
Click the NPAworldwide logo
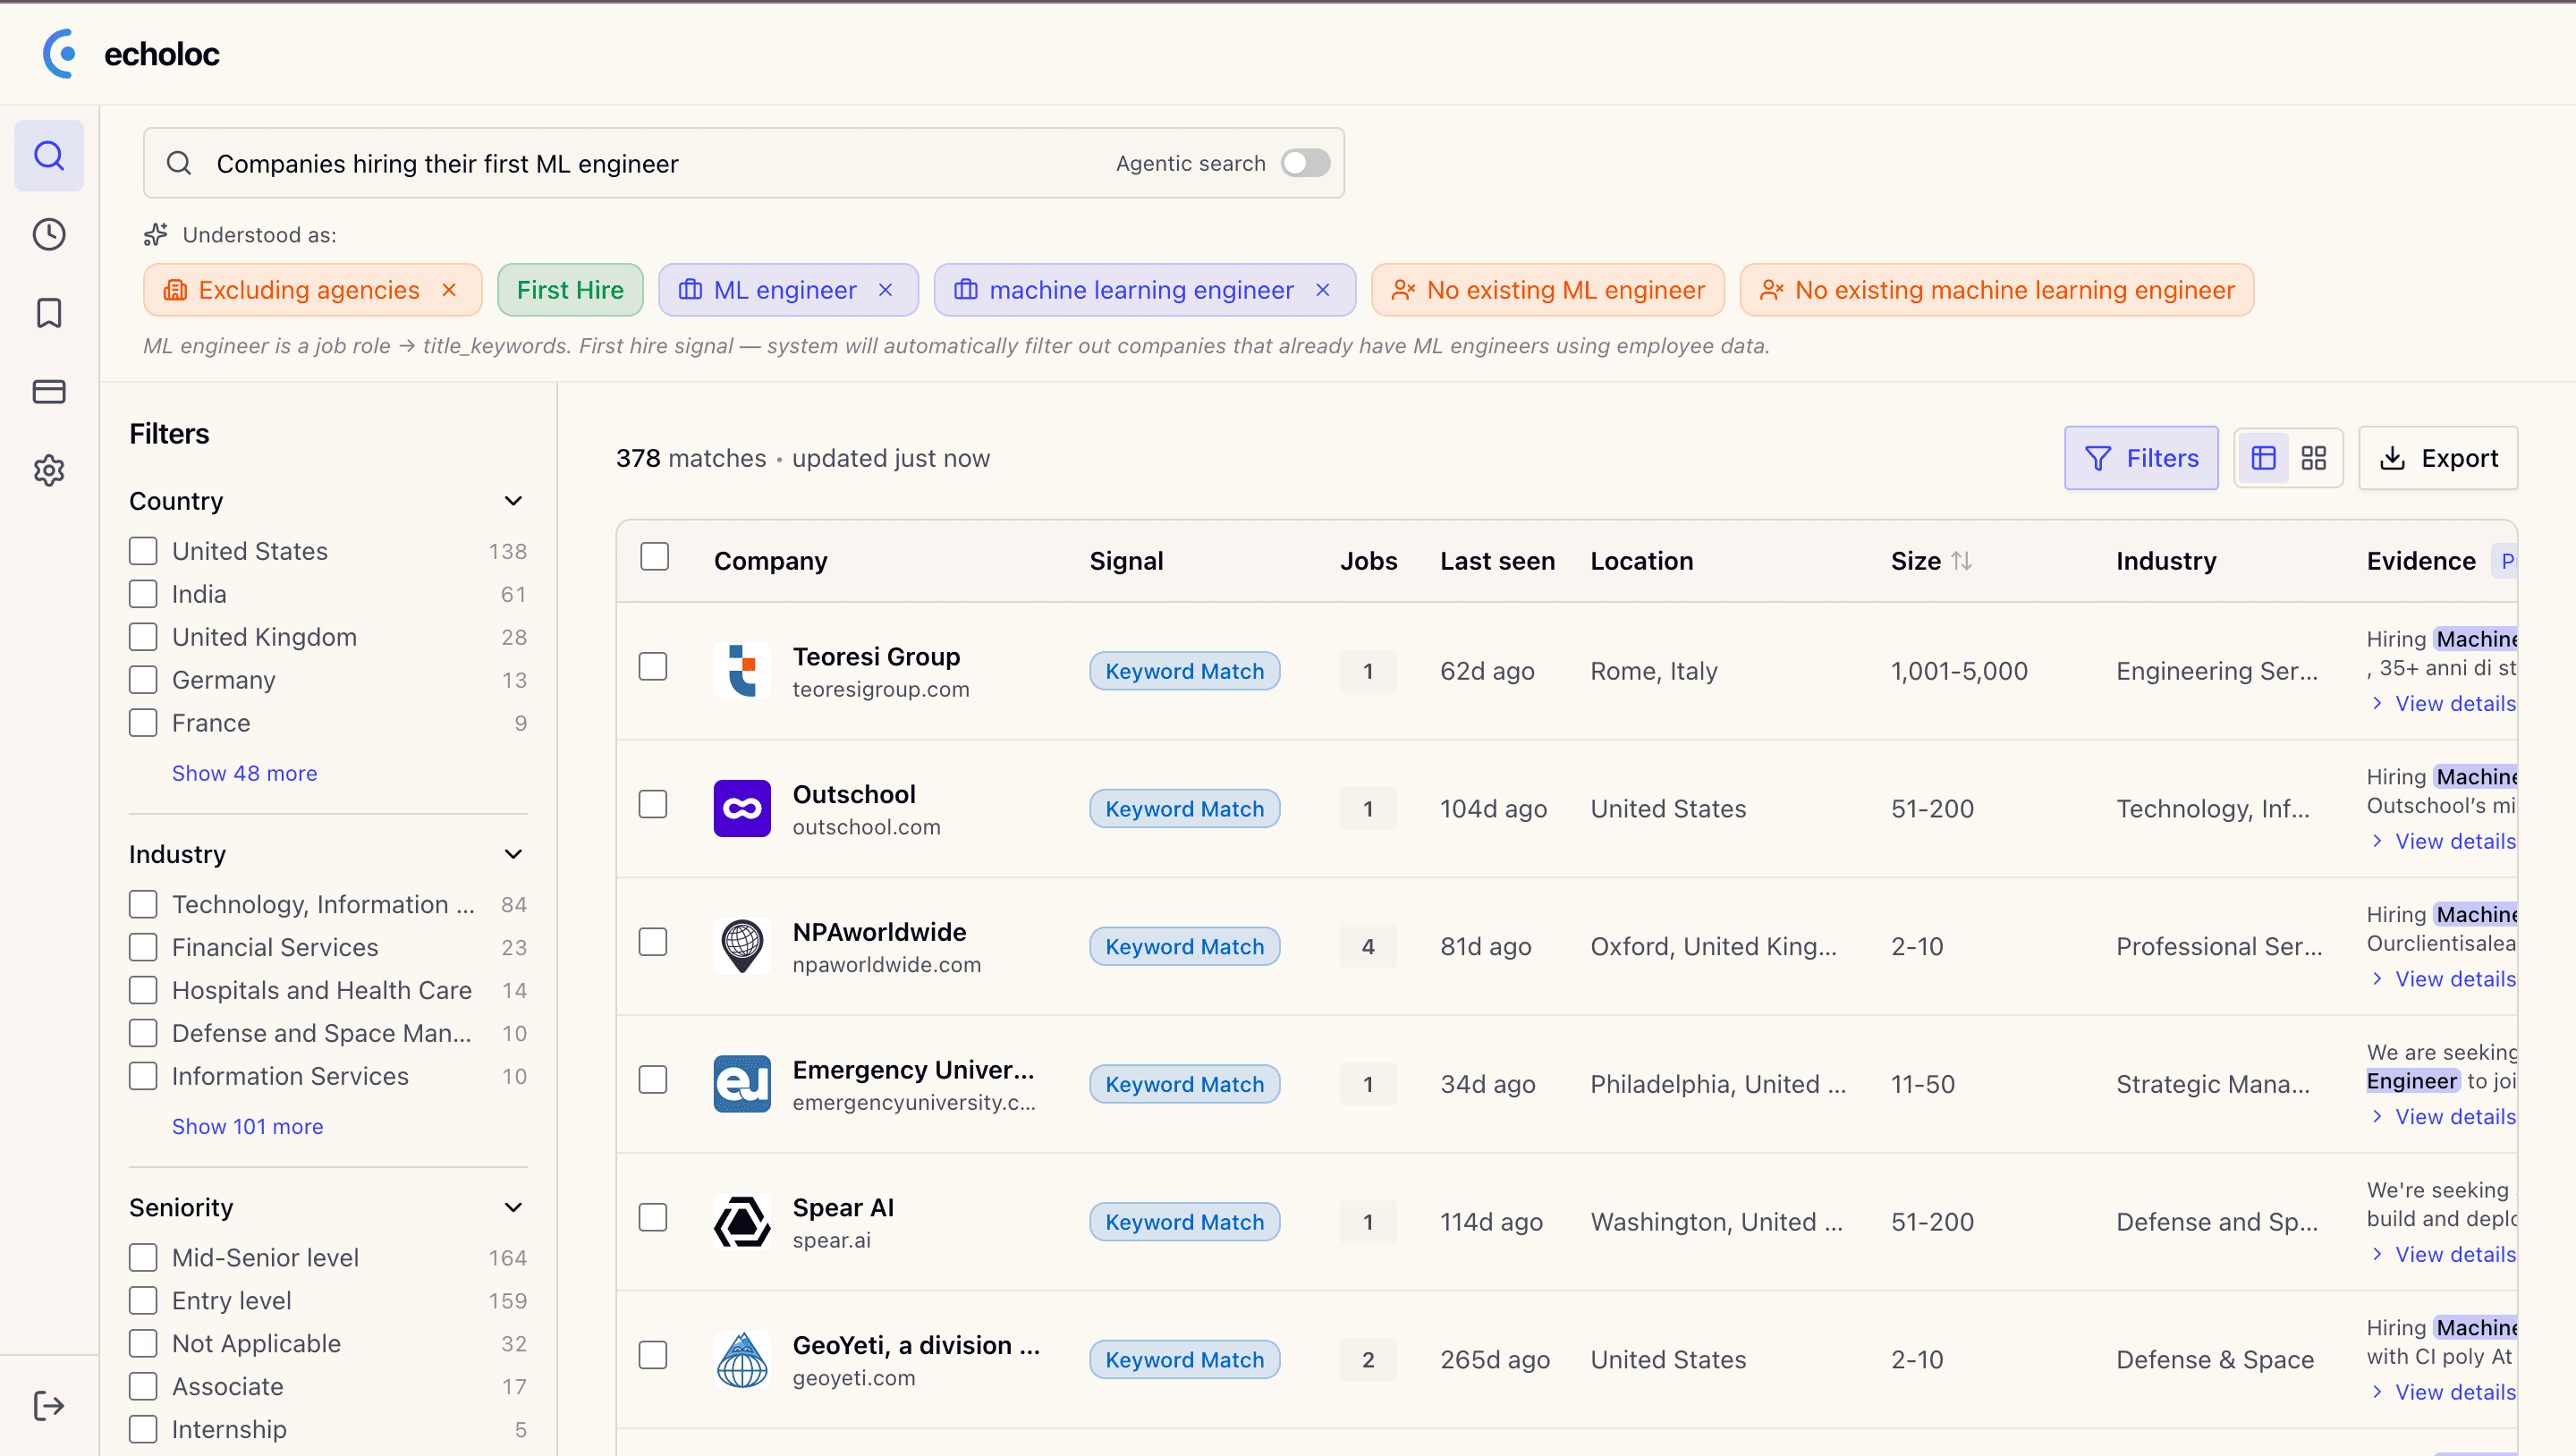pos(742,946)
